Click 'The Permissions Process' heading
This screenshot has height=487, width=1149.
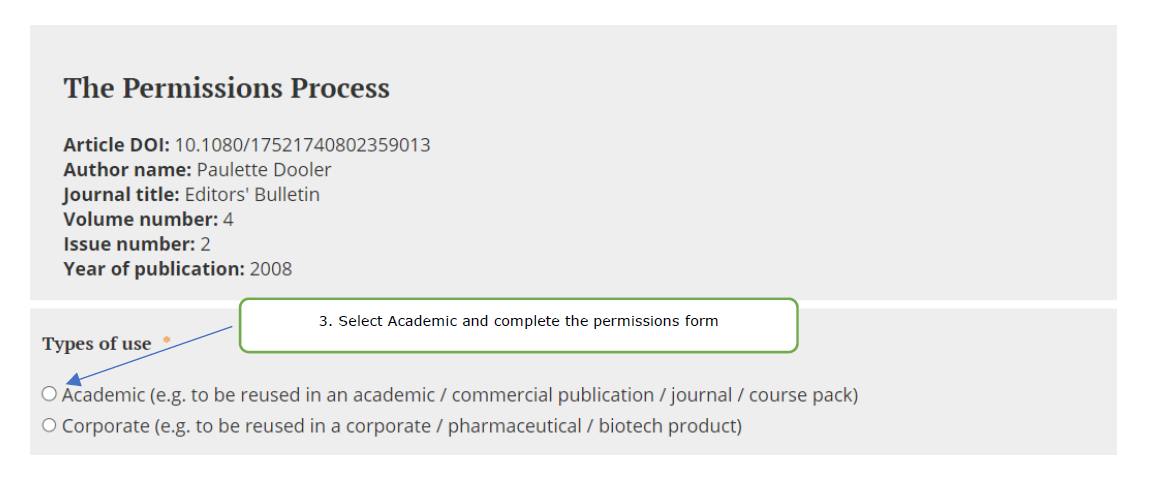pyautogui.click(x=226, y=88)
